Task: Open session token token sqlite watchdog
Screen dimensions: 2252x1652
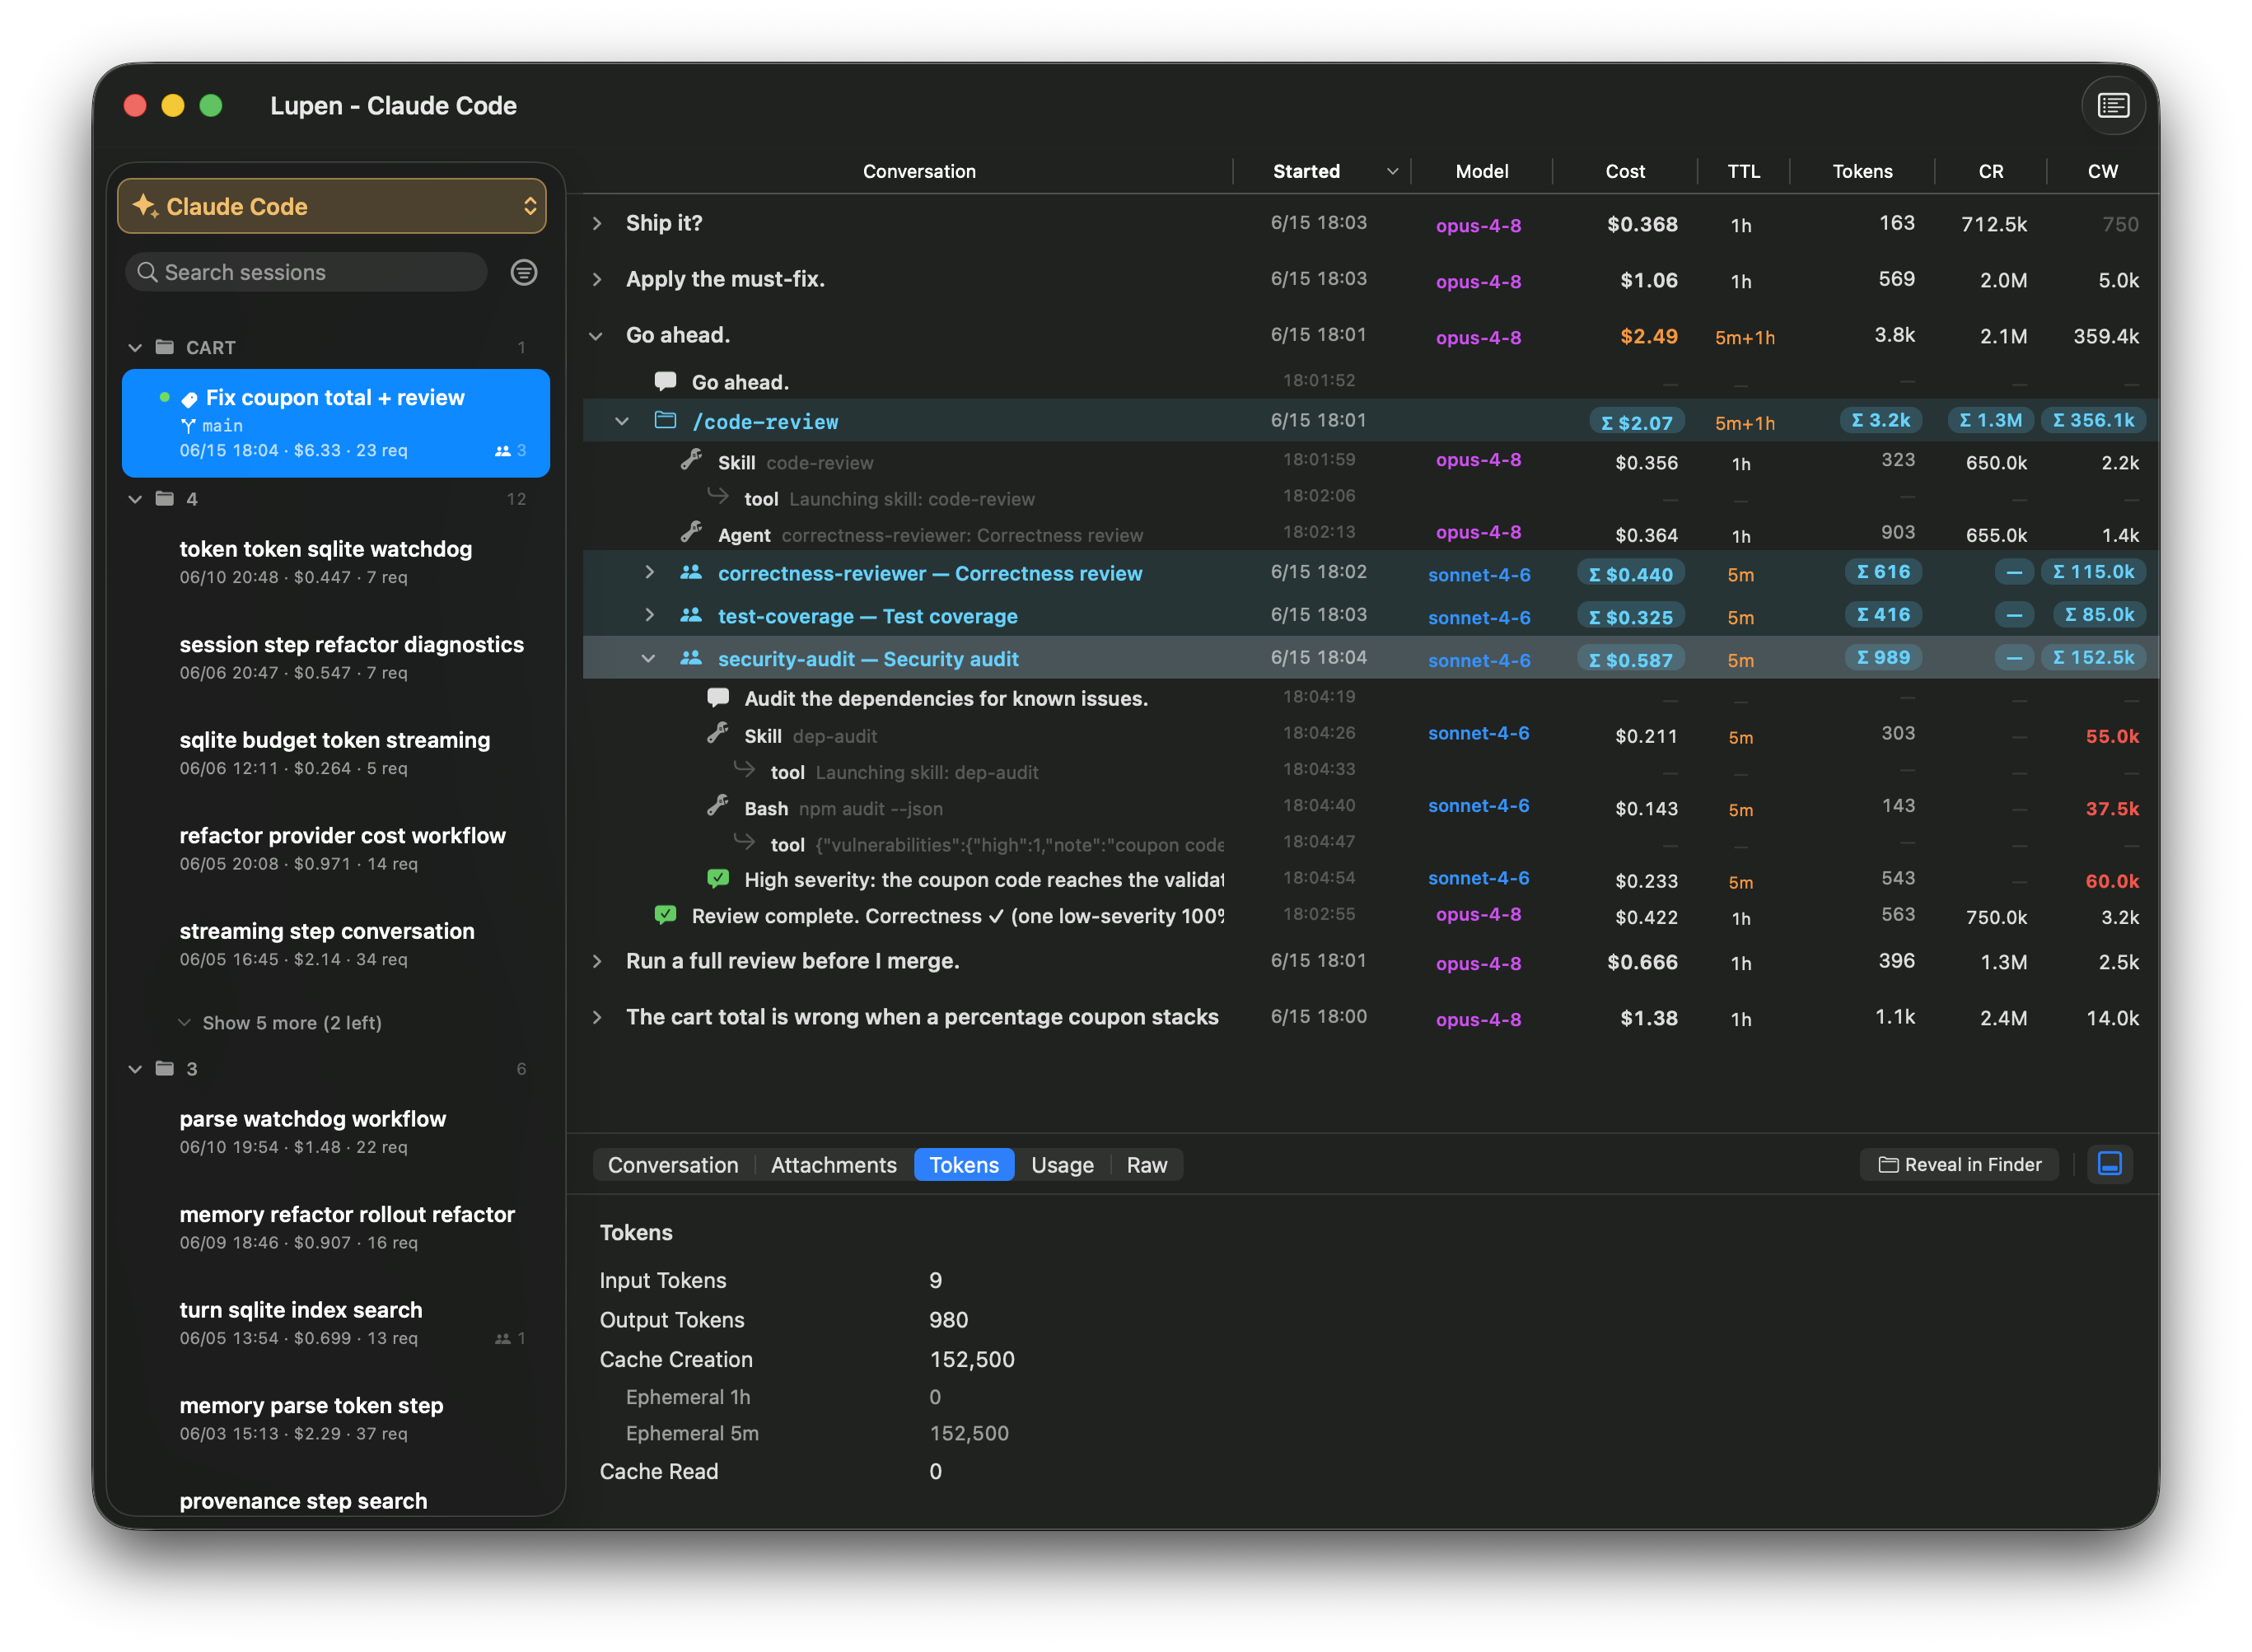Action: (336, 562)
